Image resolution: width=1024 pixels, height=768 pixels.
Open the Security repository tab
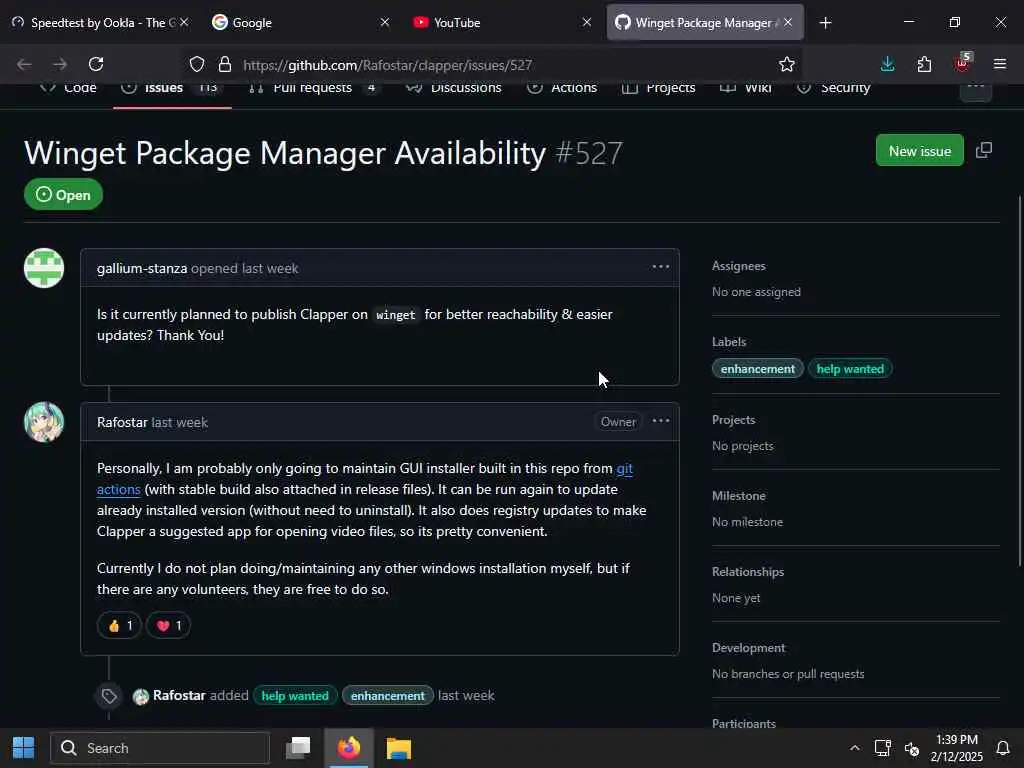833,88
